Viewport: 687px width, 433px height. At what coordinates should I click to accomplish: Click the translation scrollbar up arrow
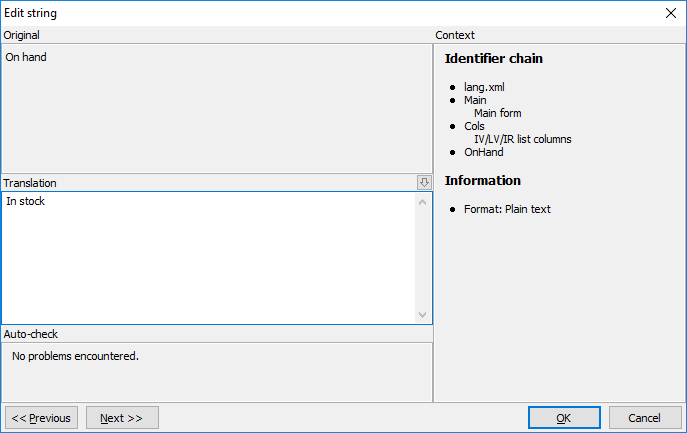coord(422,202)
